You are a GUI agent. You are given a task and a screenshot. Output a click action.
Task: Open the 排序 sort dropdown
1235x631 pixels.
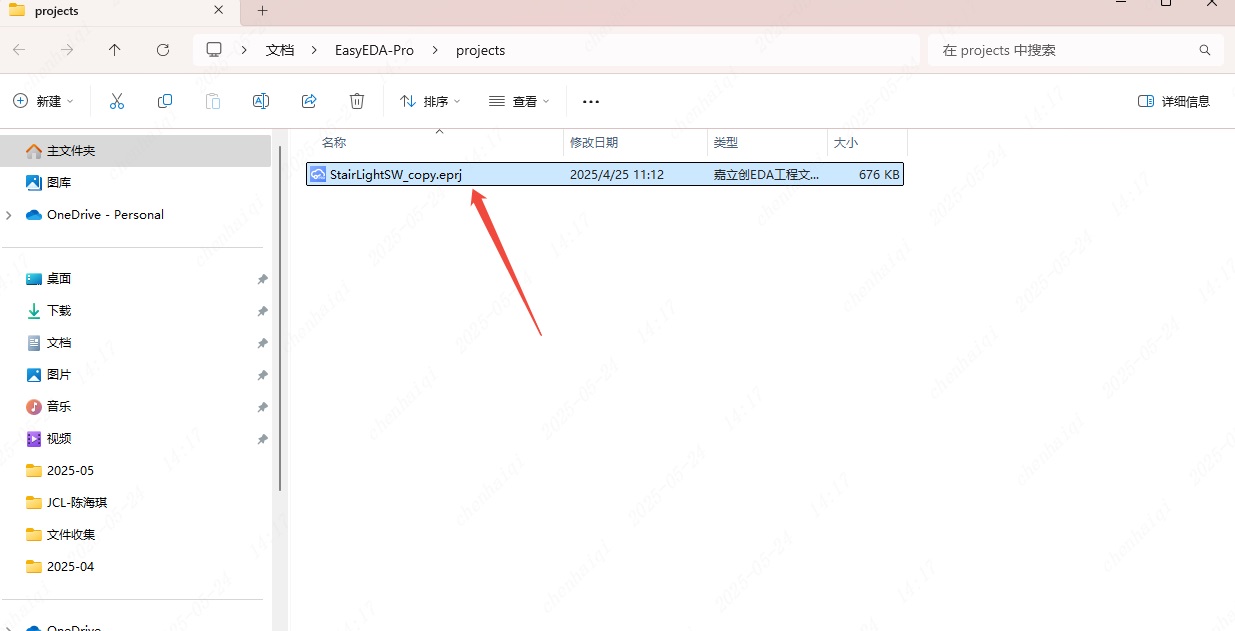tap(430, 101)
